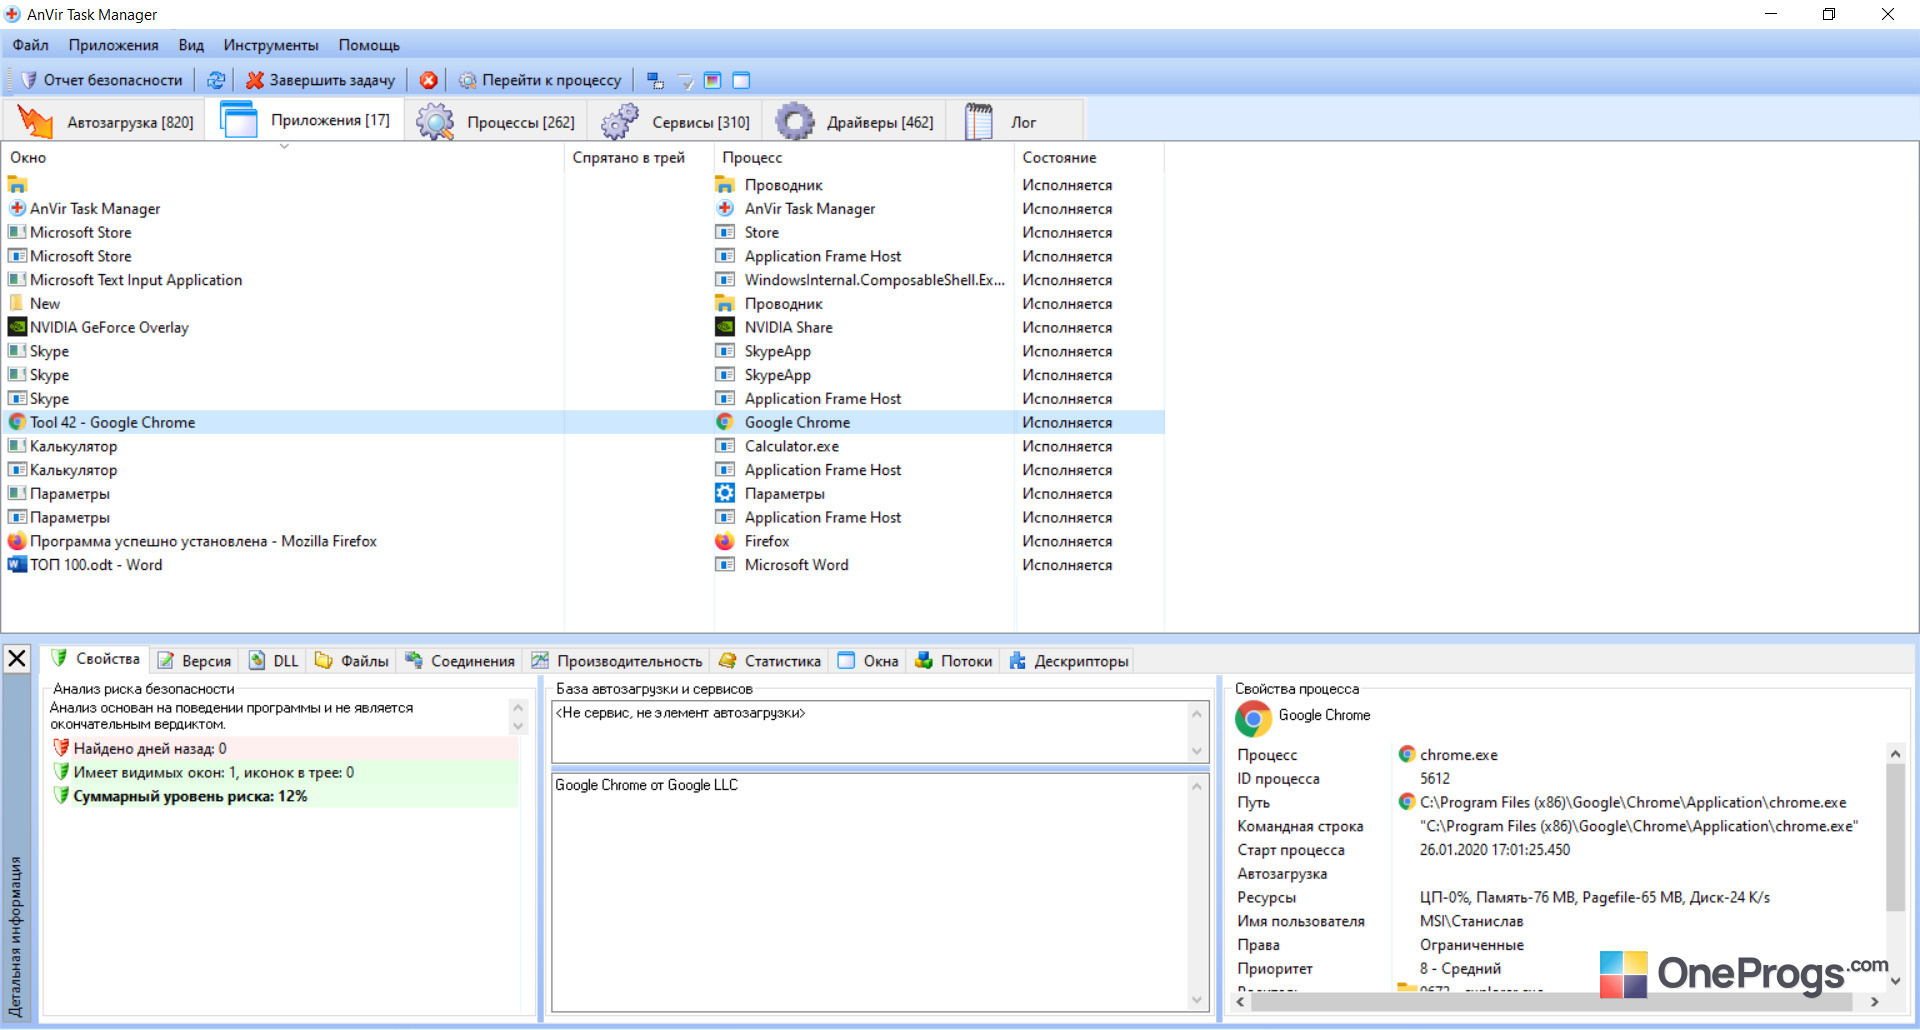Viewport: 1920px width, 1030px height.
Task: Click the Отчет безопасности toolbar button
Action: 103,80
